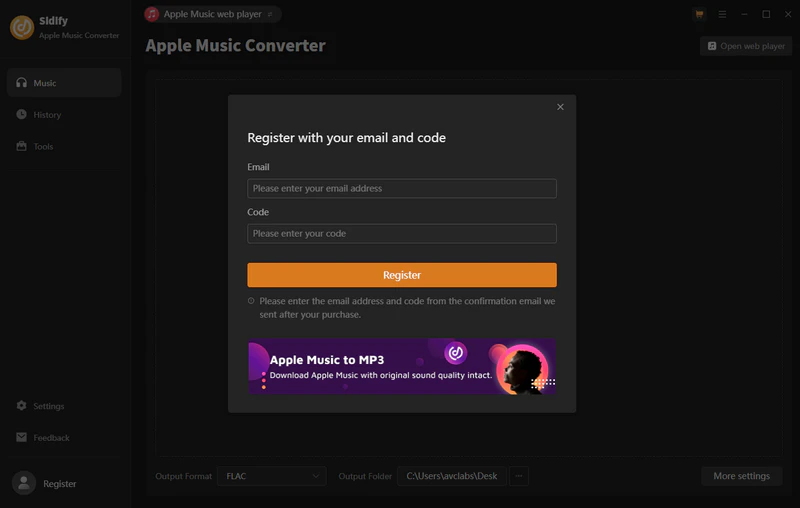Screen dimensions: 800x508
Task: Click the Sidify logo icon
Action: pyautogui.click(x=22, y=28)
